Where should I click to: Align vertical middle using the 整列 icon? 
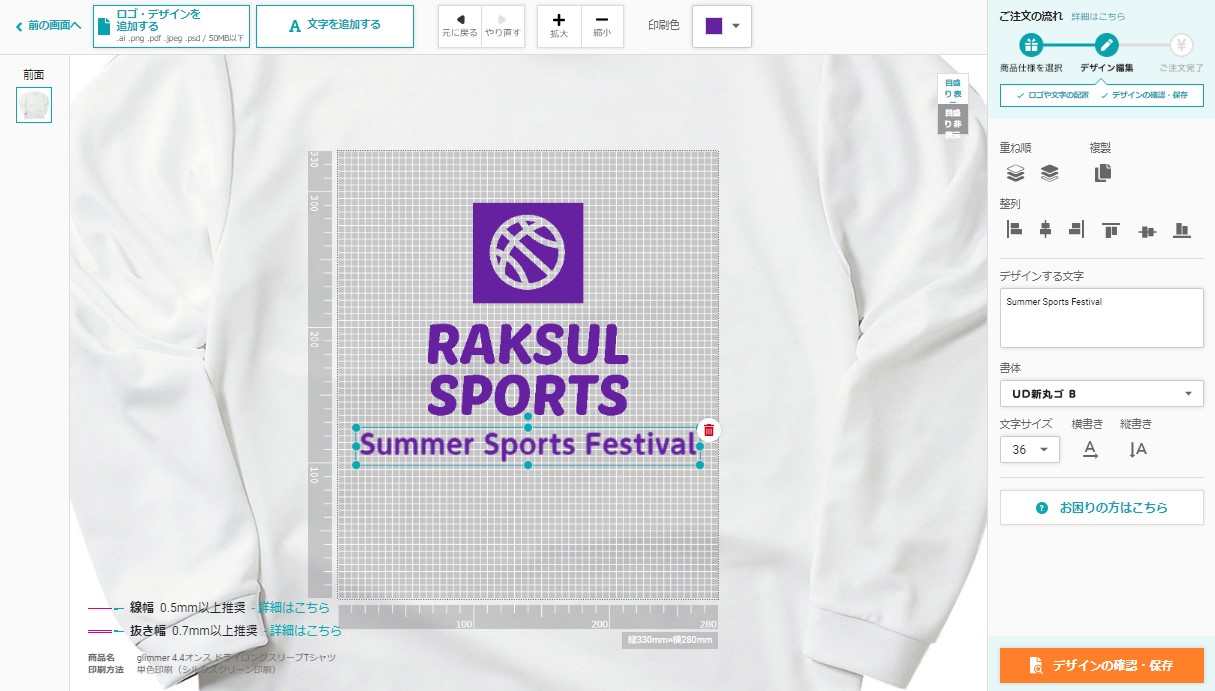tap(1147, 231)
